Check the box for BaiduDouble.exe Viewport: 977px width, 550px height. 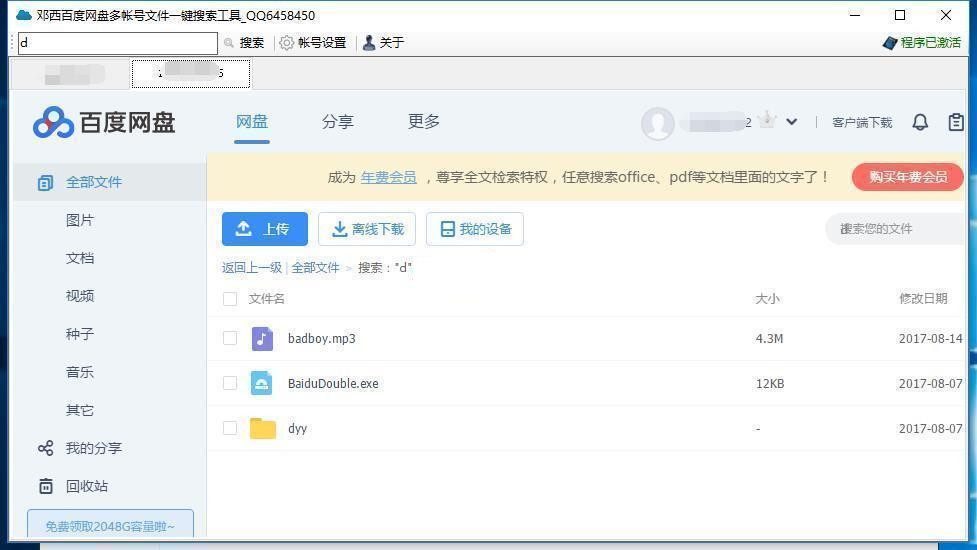(230, 383)
